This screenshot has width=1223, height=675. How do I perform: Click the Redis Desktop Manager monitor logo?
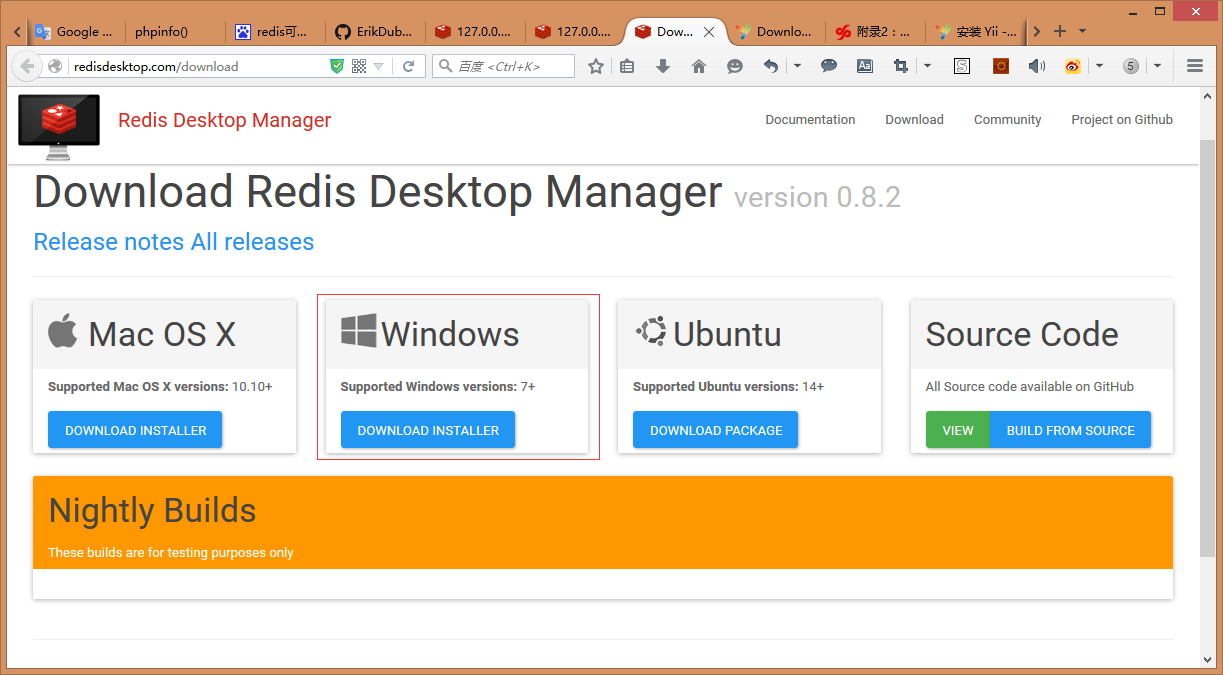59,127
